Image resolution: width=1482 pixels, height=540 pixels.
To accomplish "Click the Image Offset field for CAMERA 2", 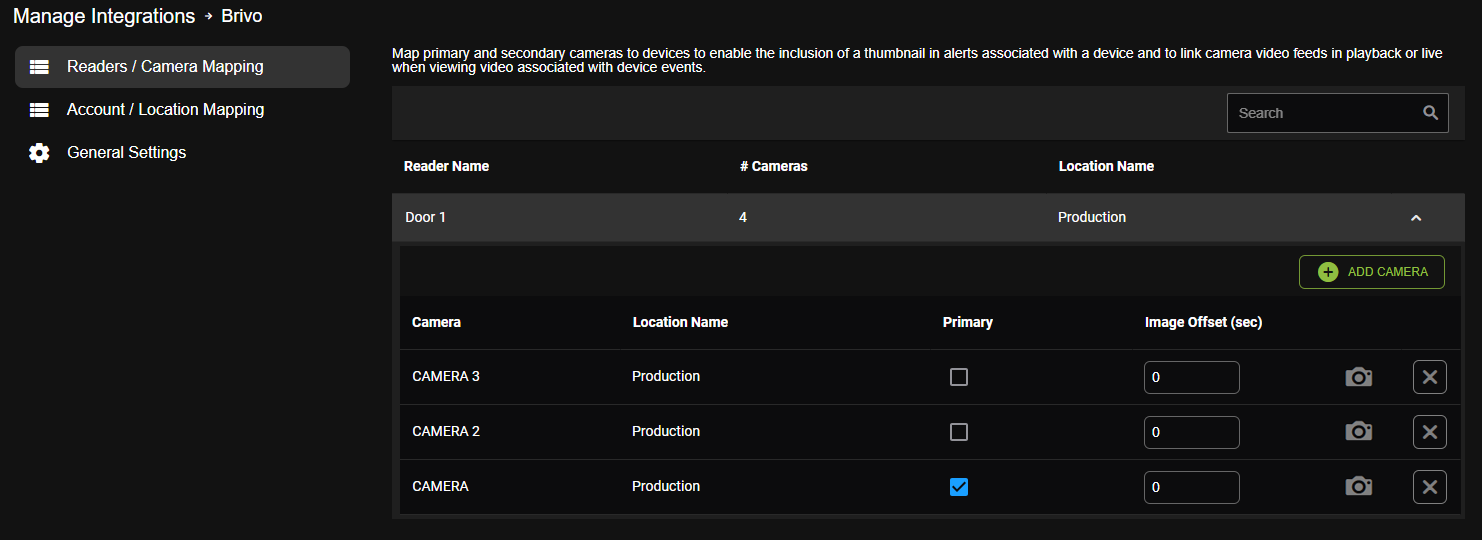I will [x=1192, y=432].
